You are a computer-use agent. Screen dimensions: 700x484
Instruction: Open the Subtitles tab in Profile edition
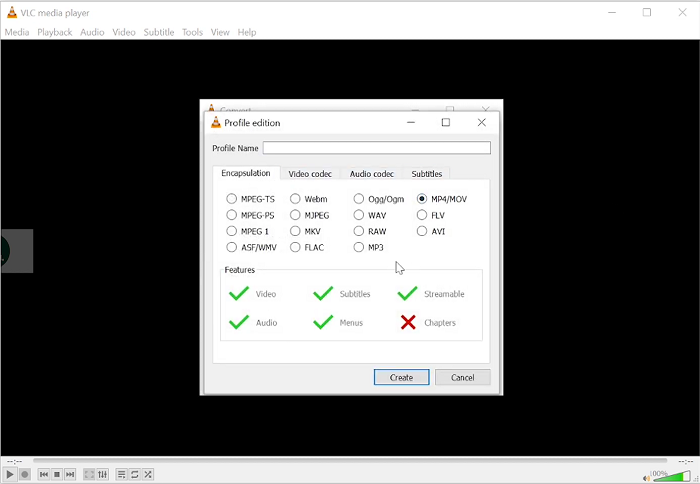coord(427,174)
